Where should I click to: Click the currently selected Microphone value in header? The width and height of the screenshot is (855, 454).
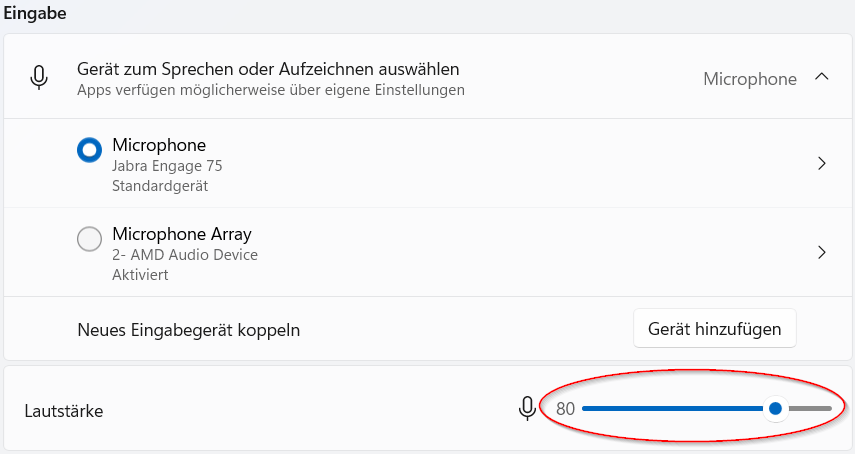[750, 79]
